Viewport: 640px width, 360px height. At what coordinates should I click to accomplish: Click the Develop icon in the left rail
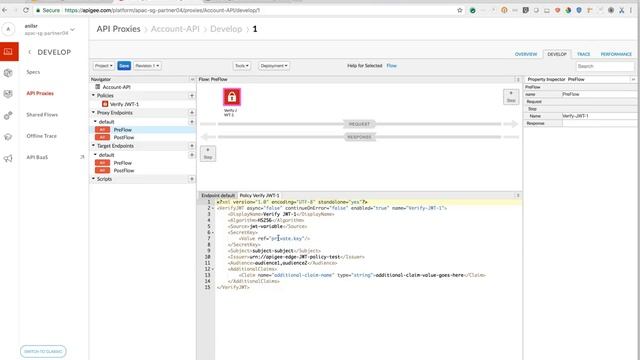pos(9,51)
